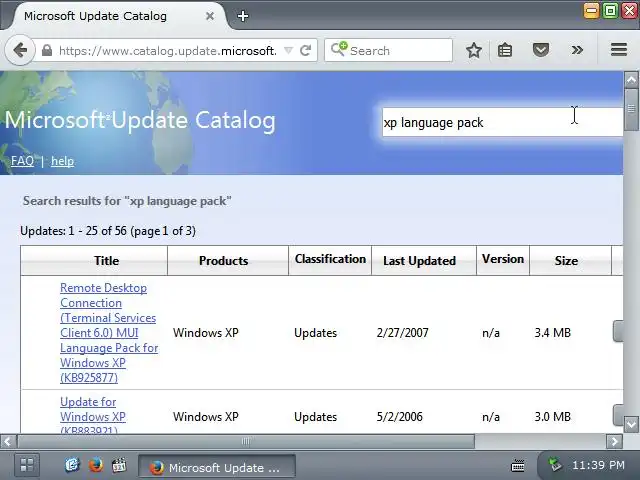Open the help link
Viewport: 640px width, 480px height.
pyautogui.click(x=62, y=161)
